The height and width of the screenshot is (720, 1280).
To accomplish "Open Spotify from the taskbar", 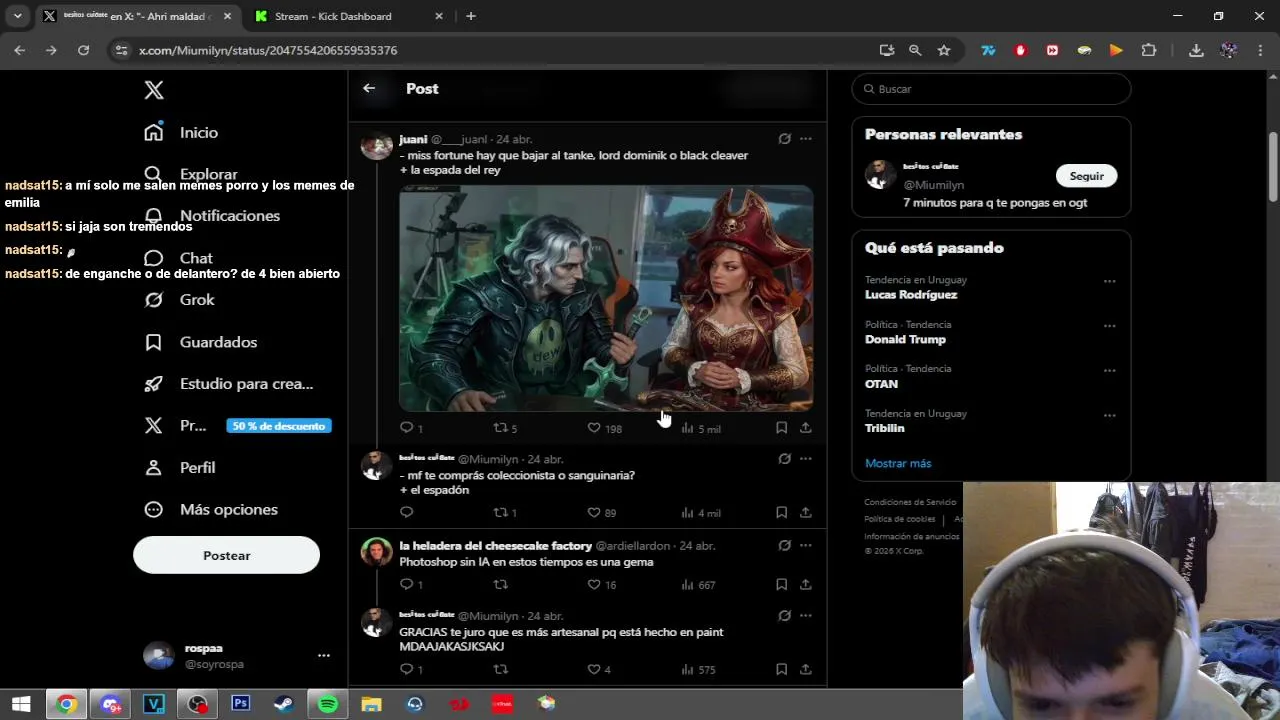I will (x=328, y=704).
